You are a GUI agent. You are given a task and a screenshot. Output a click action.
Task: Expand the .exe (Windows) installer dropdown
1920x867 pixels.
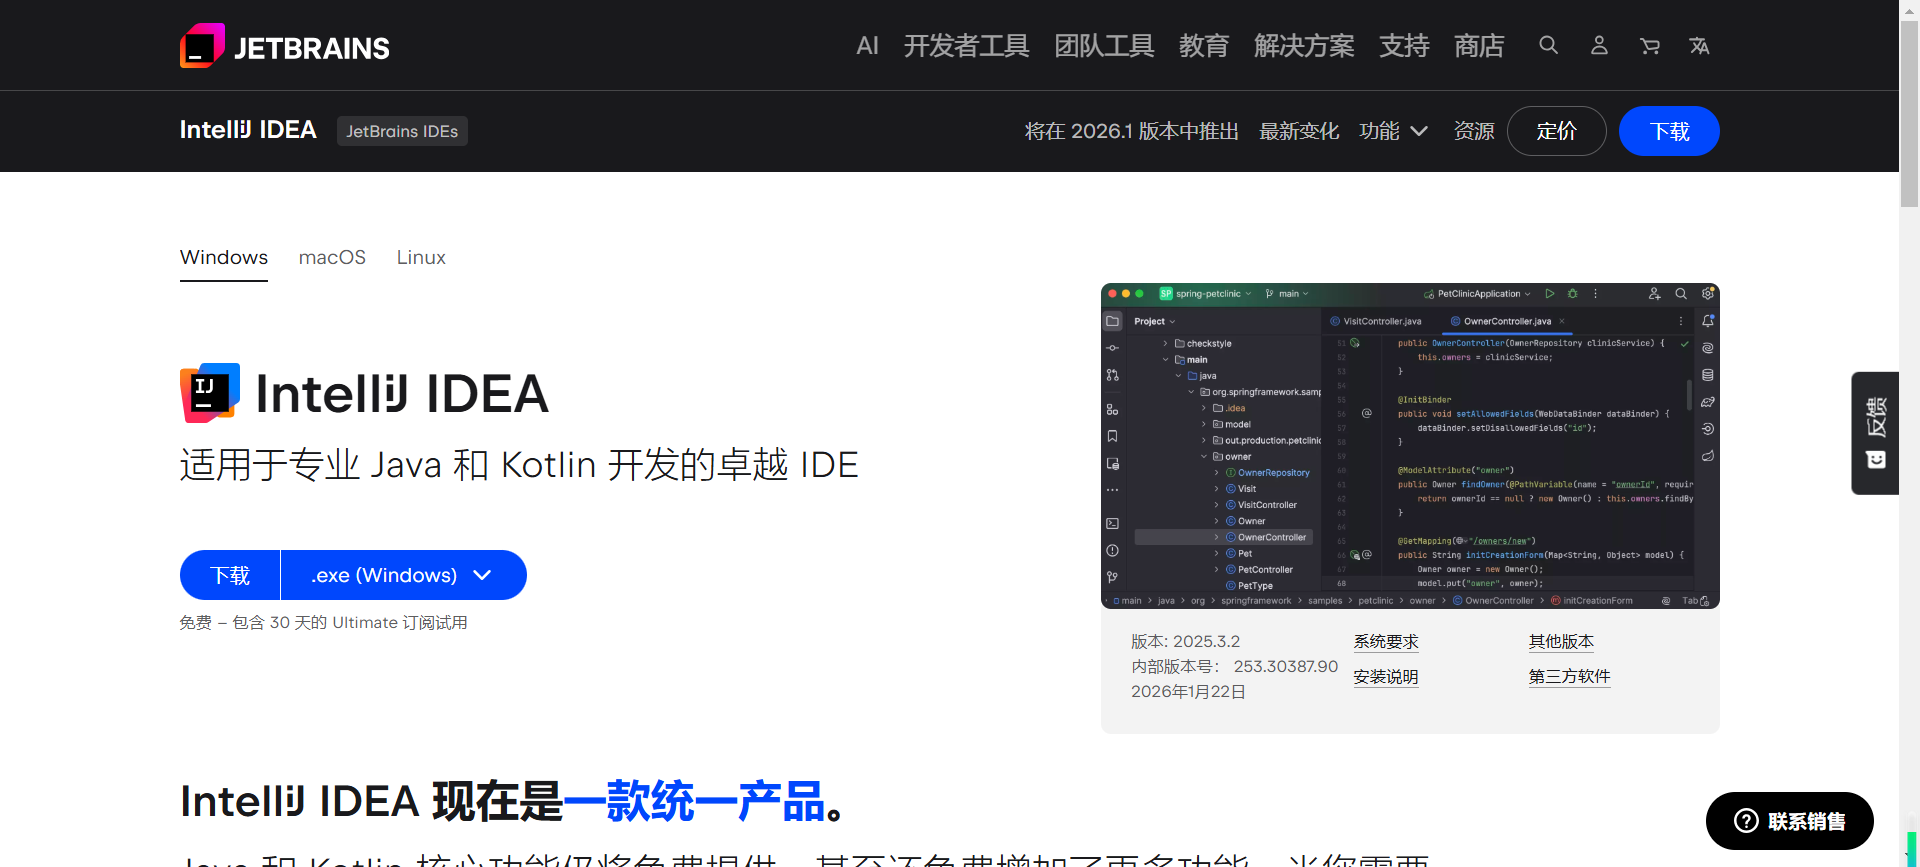point(404,575)
